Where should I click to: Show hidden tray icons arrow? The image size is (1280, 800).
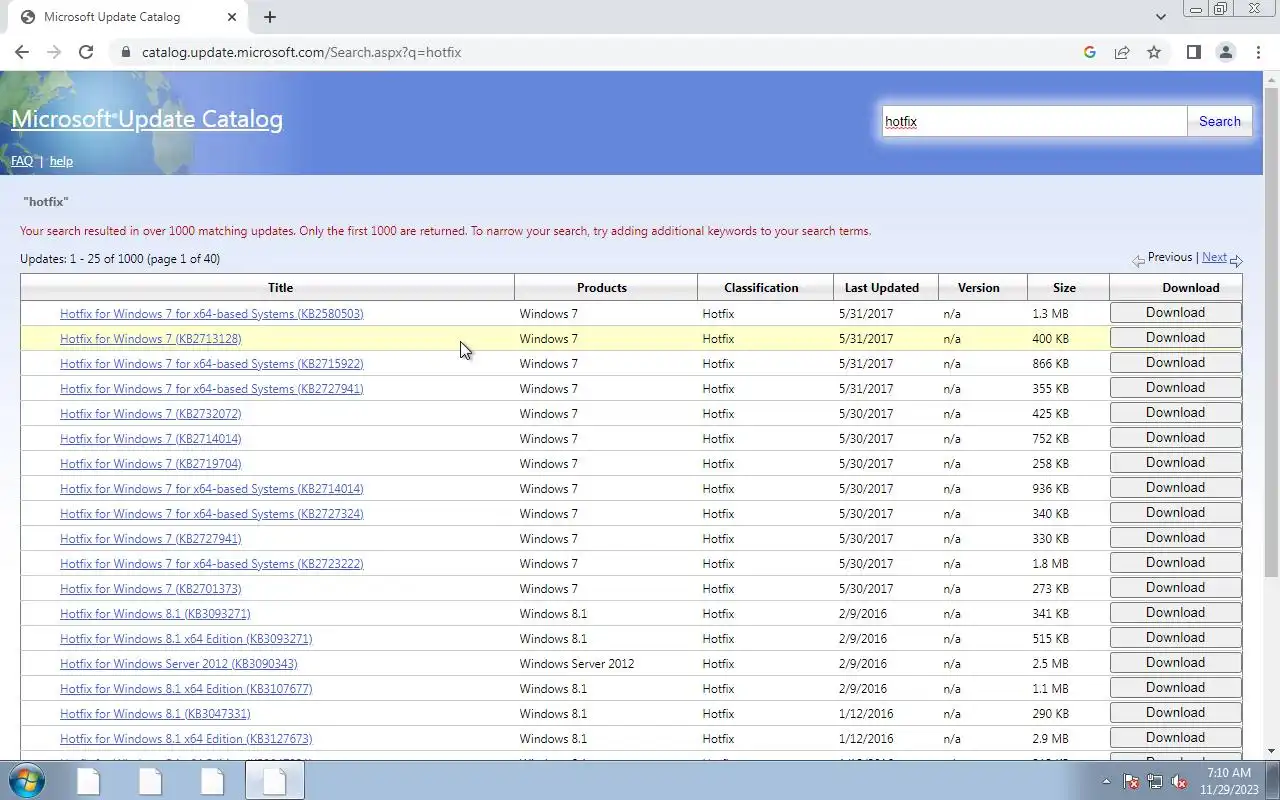coord(1106,781)
